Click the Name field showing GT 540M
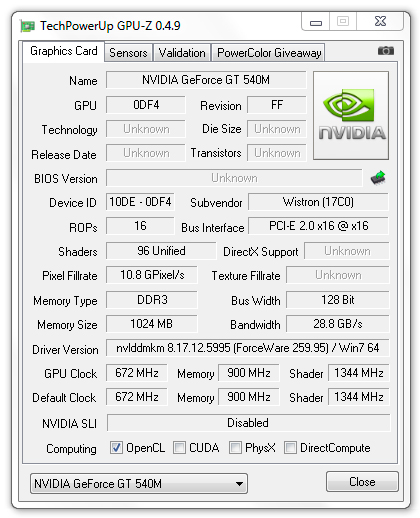This screenshot has height=518, width=420. 206,80
